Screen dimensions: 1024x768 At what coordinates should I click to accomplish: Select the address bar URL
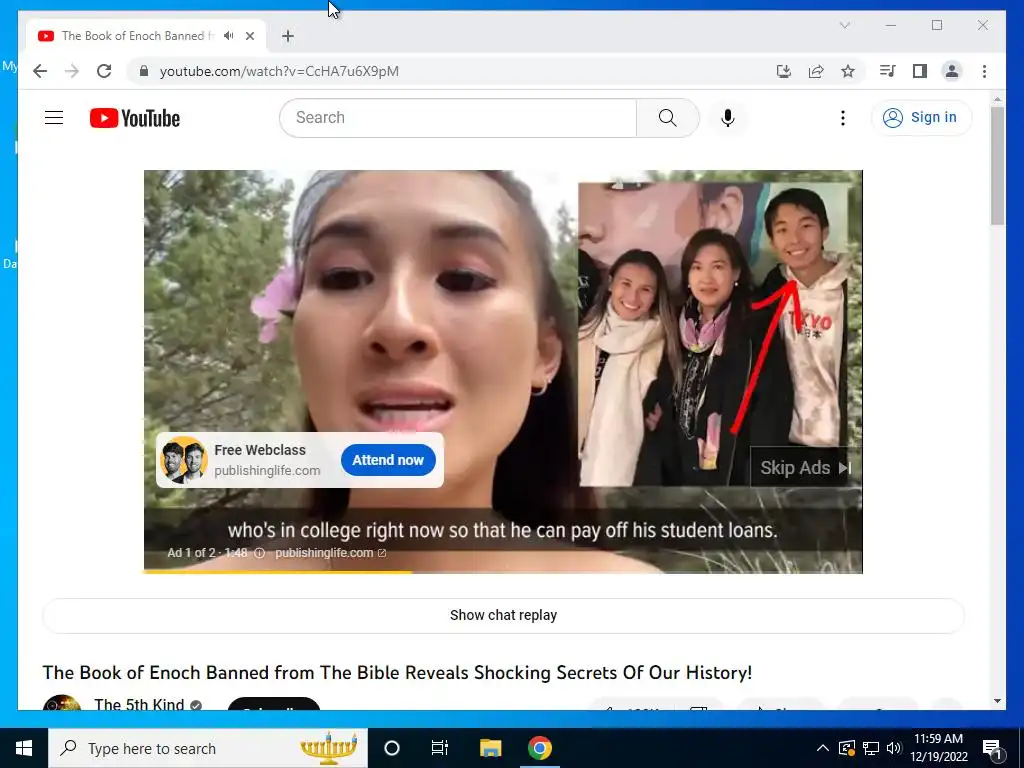280,71
